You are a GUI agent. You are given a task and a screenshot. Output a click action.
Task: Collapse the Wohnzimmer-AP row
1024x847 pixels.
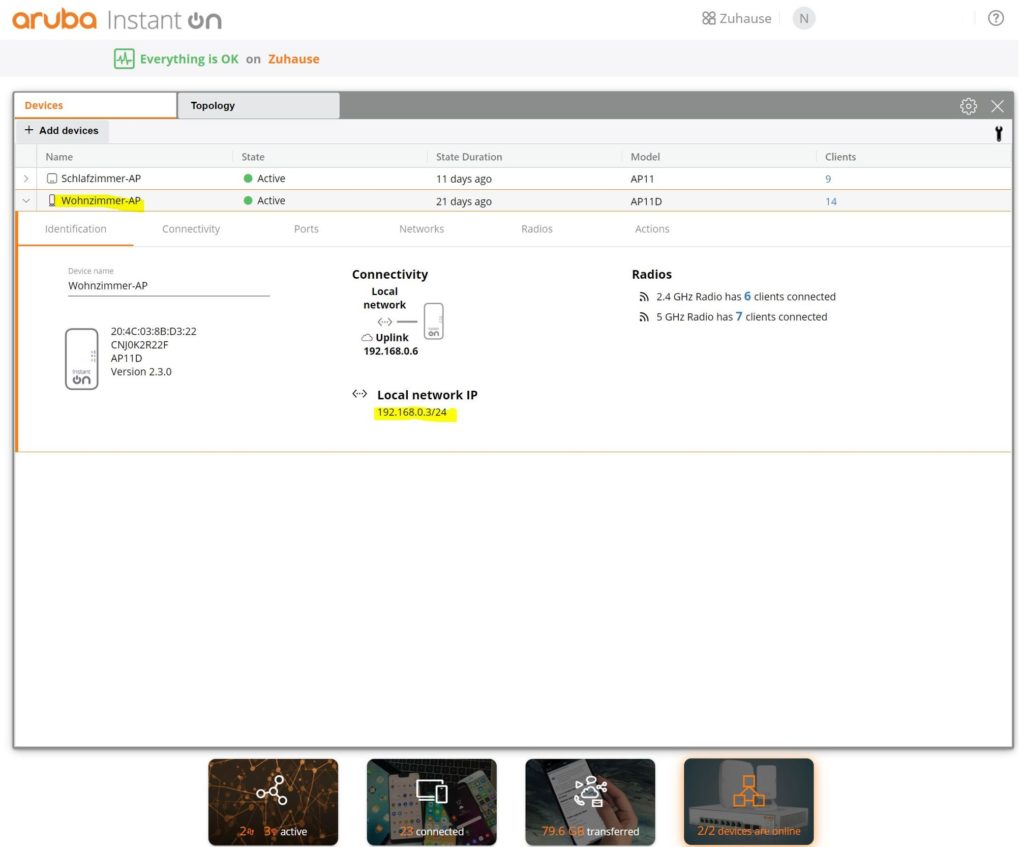26,200
